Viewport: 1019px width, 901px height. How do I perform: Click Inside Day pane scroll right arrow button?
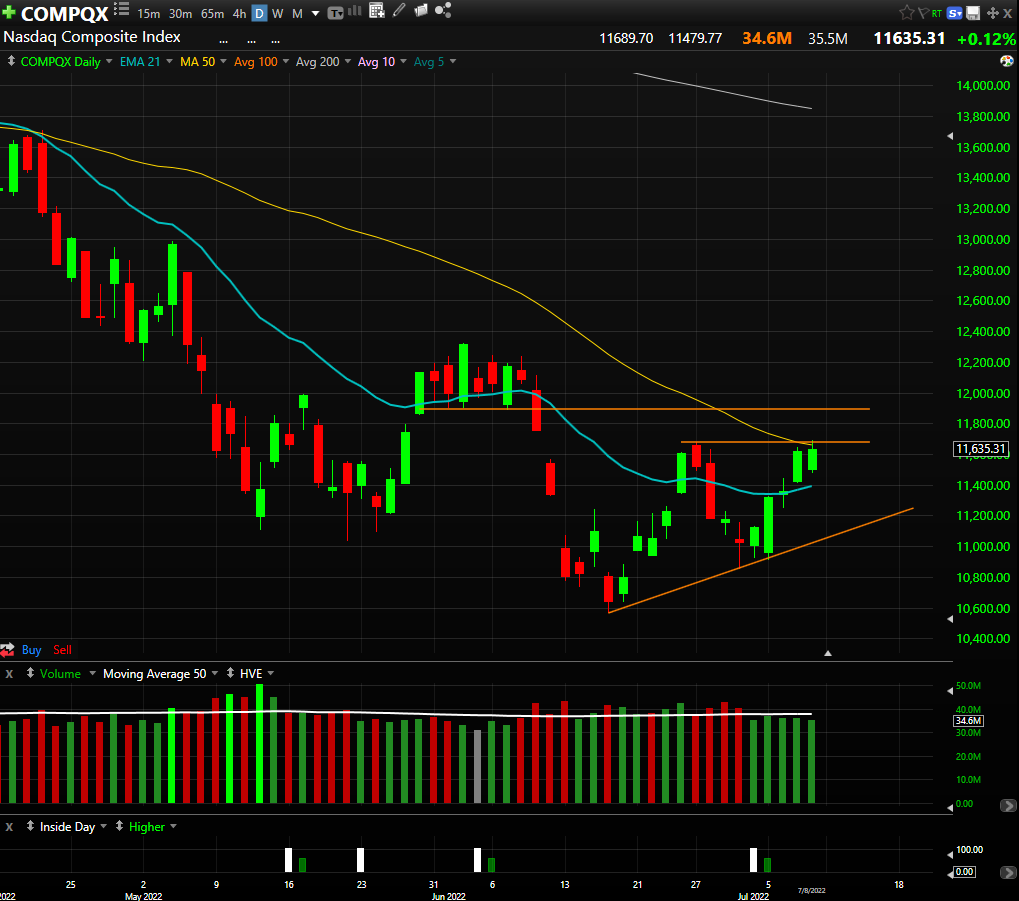(1007, 872)
